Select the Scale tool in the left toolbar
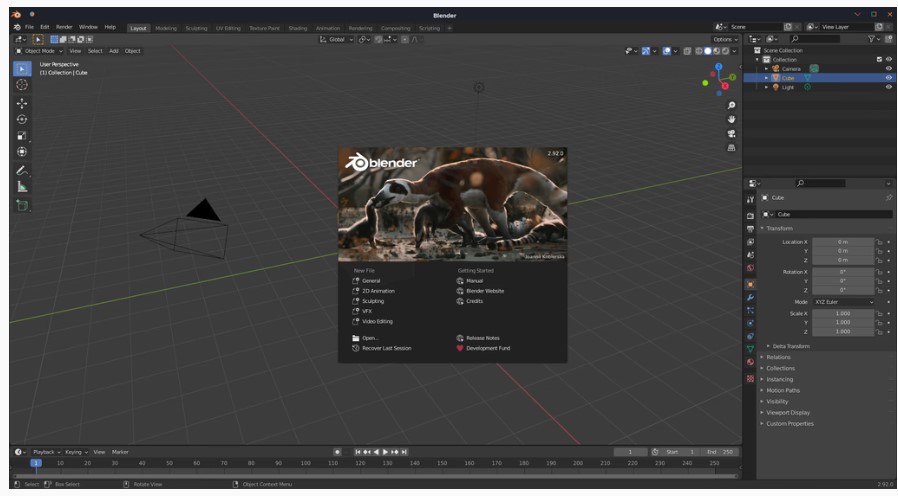The height and width of the screenshot is (496, 898). 22,136
